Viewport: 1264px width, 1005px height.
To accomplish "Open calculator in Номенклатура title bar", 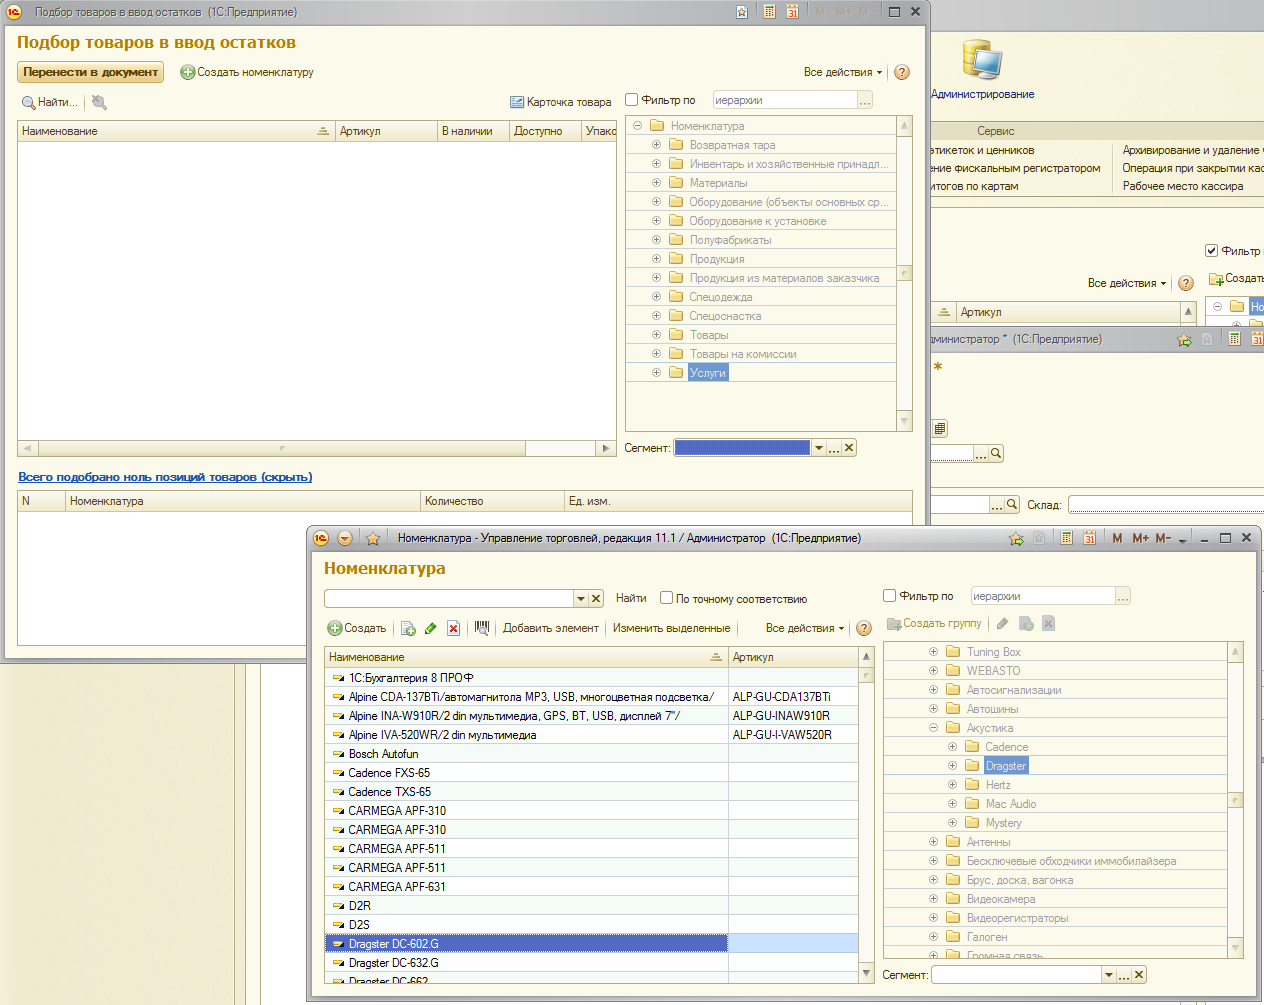I will pyautogui.click(x=1066, y=538).
